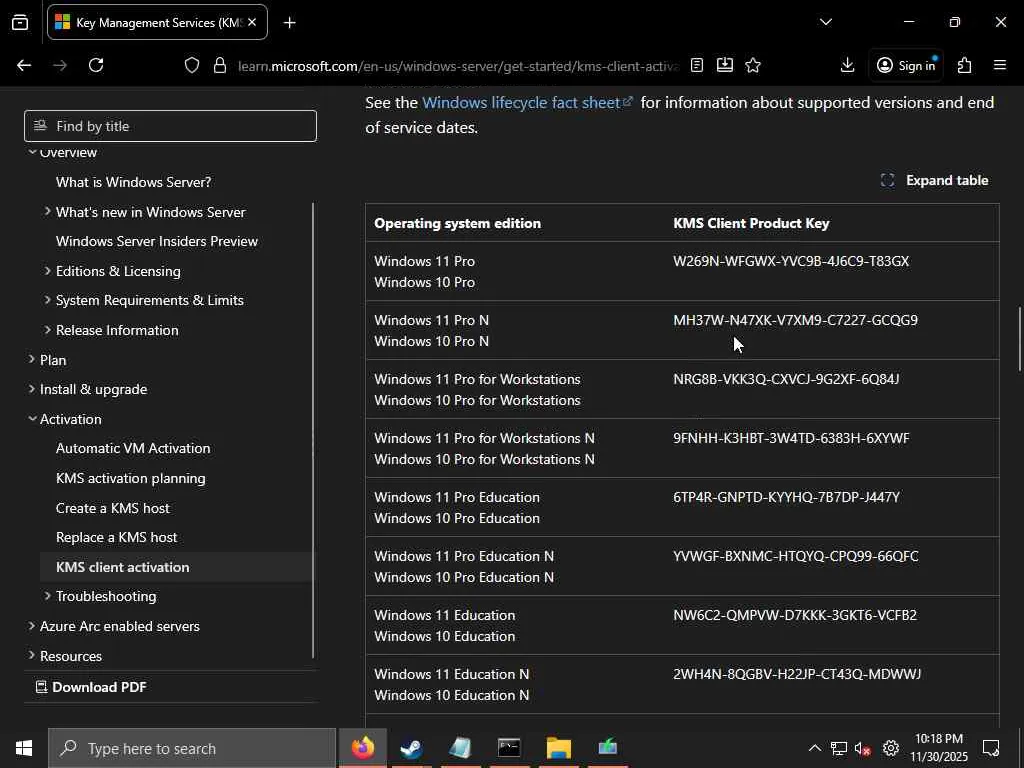Expand System Requirements & Limits
This screenshot has width=1024, height=768.
(x=48, y=300)
